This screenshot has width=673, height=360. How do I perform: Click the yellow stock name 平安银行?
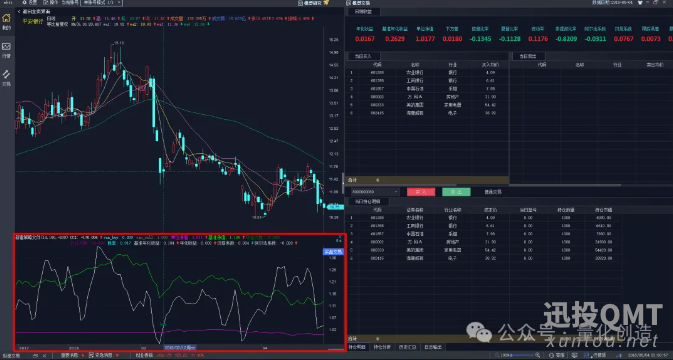point(33,21)
